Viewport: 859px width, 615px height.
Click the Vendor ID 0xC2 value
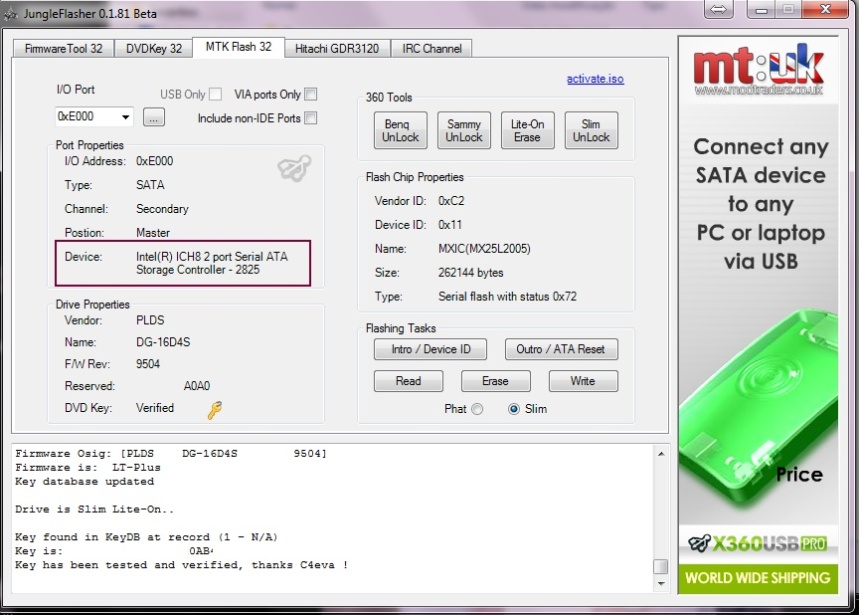(451, 201)
